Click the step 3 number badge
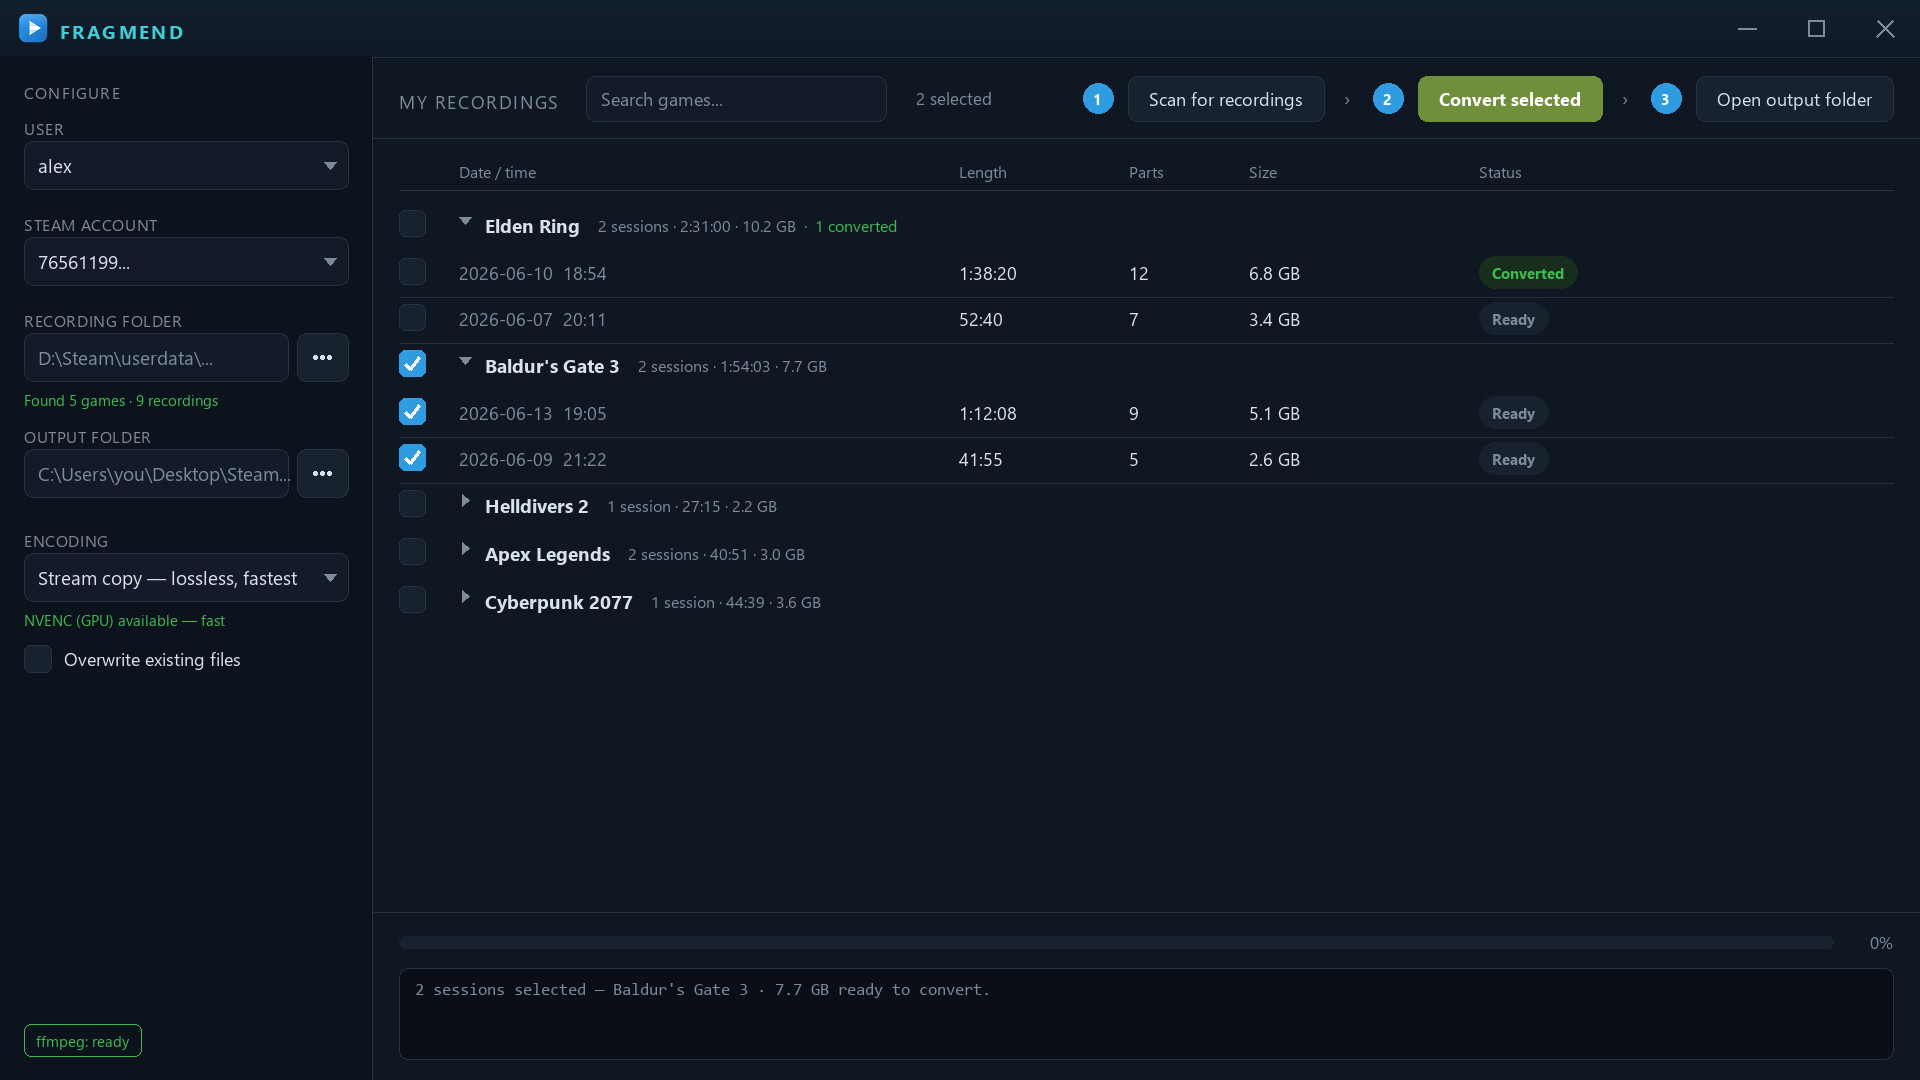Image resolution: width=1920 pixels, height=1080 pixels. click(x=1665, y=99)
